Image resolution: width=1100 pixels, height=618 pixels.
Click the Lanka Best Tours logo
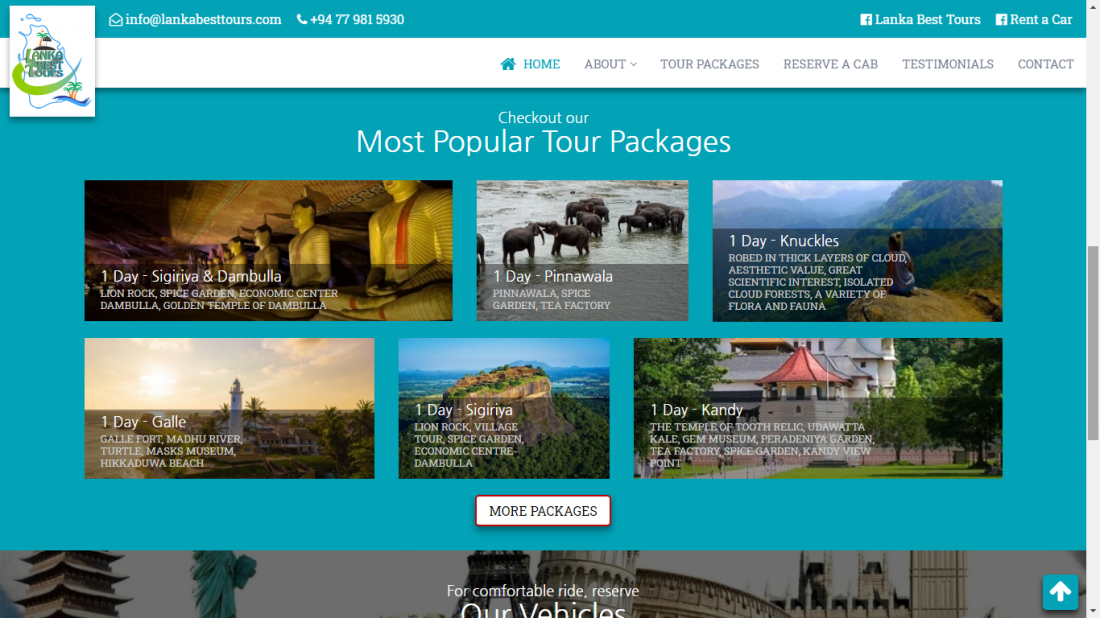tap(52, 61)
